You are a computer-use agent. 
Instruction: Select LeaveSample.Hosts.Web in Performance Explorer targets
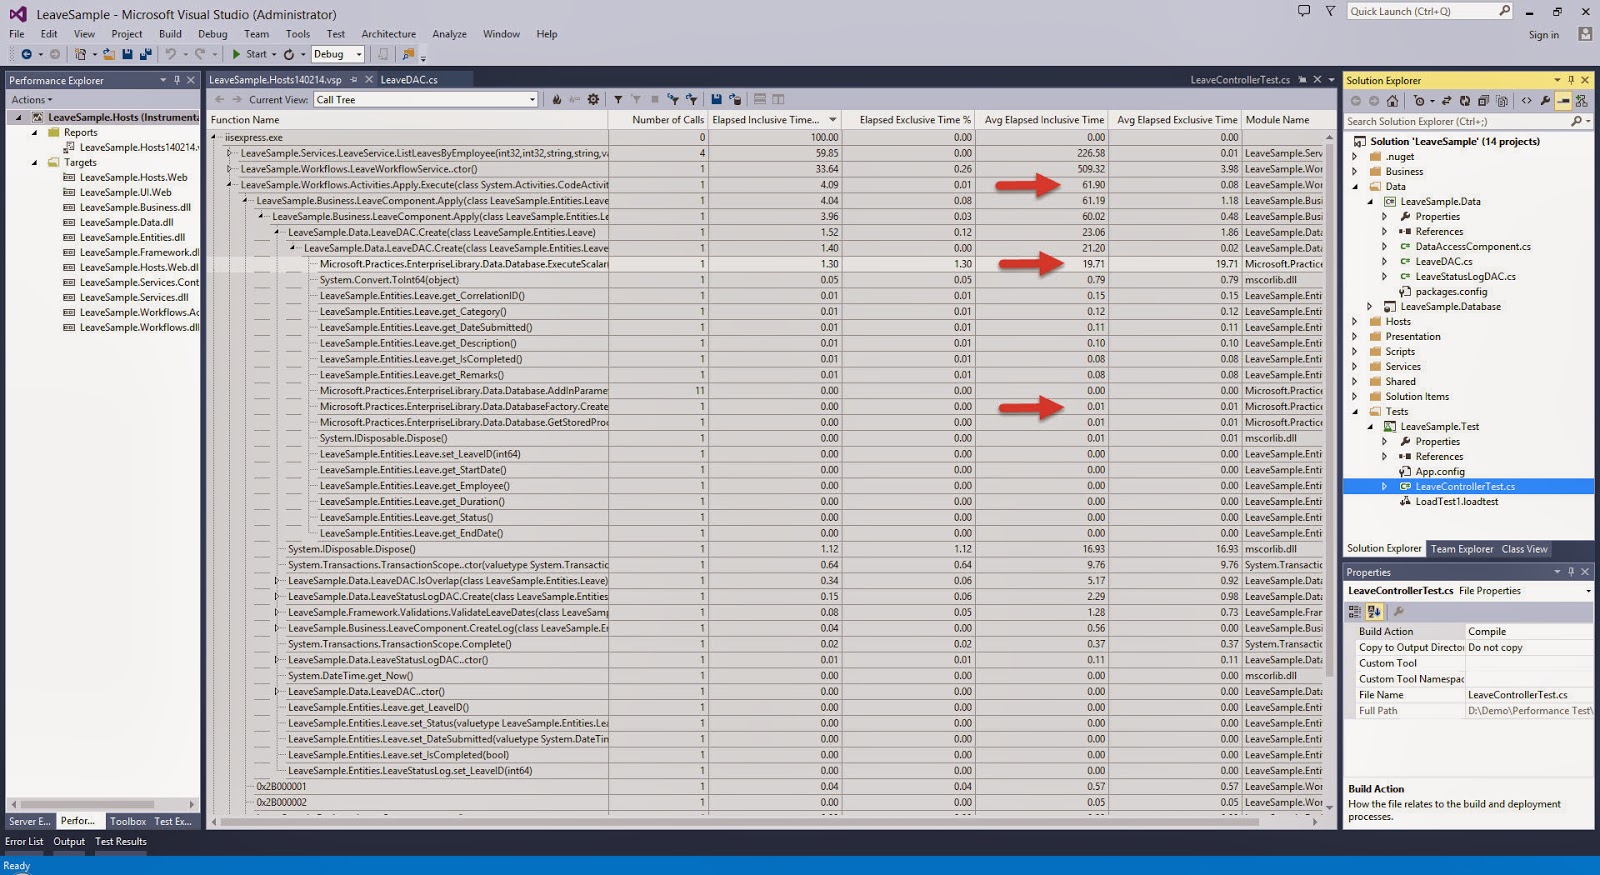click(133, 178)
